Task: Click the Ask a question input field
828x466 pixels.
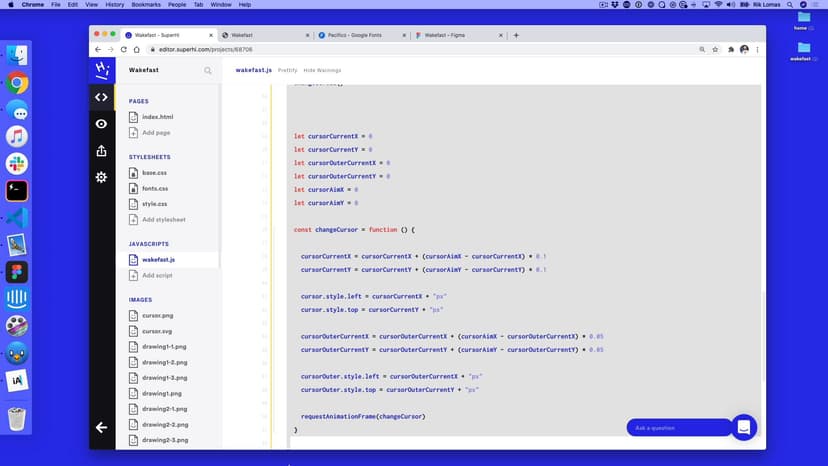Action: pos(676,428)
